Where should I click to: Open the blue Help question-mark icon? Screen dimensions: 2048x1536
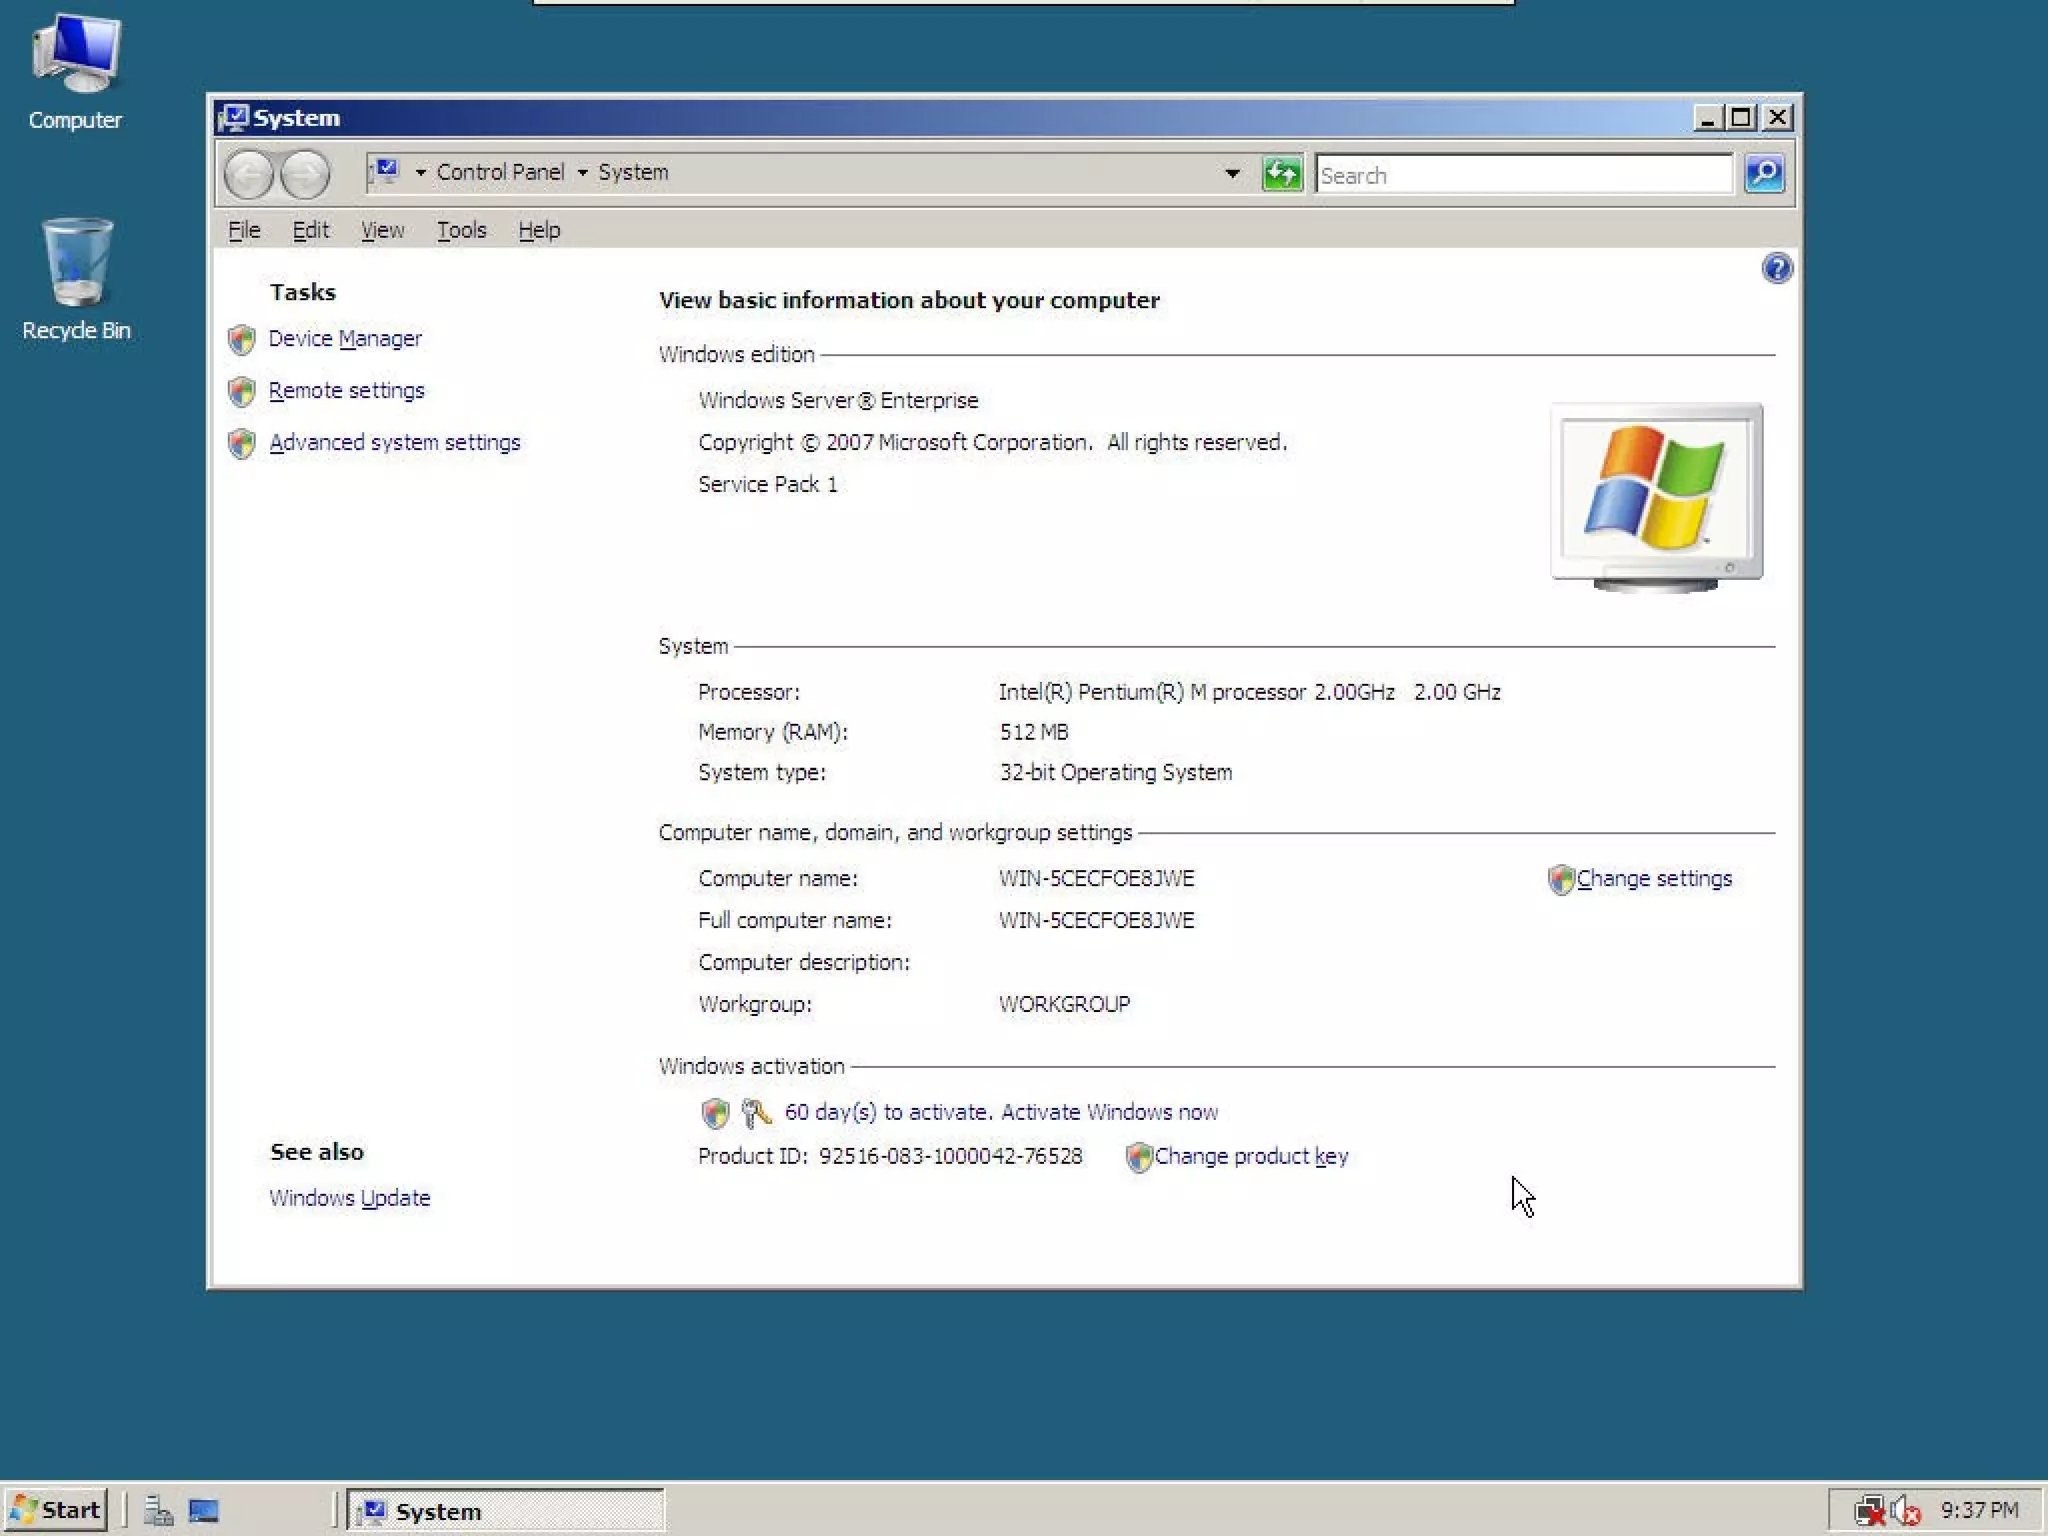[1776, 268]
